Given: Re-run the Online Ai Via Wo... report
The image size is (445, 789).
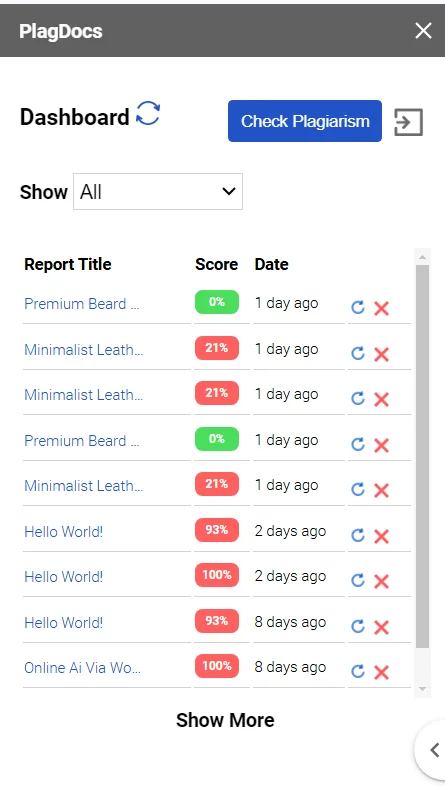Looking at the screenshot, I should pyautogui.click(x=357, y=672).
